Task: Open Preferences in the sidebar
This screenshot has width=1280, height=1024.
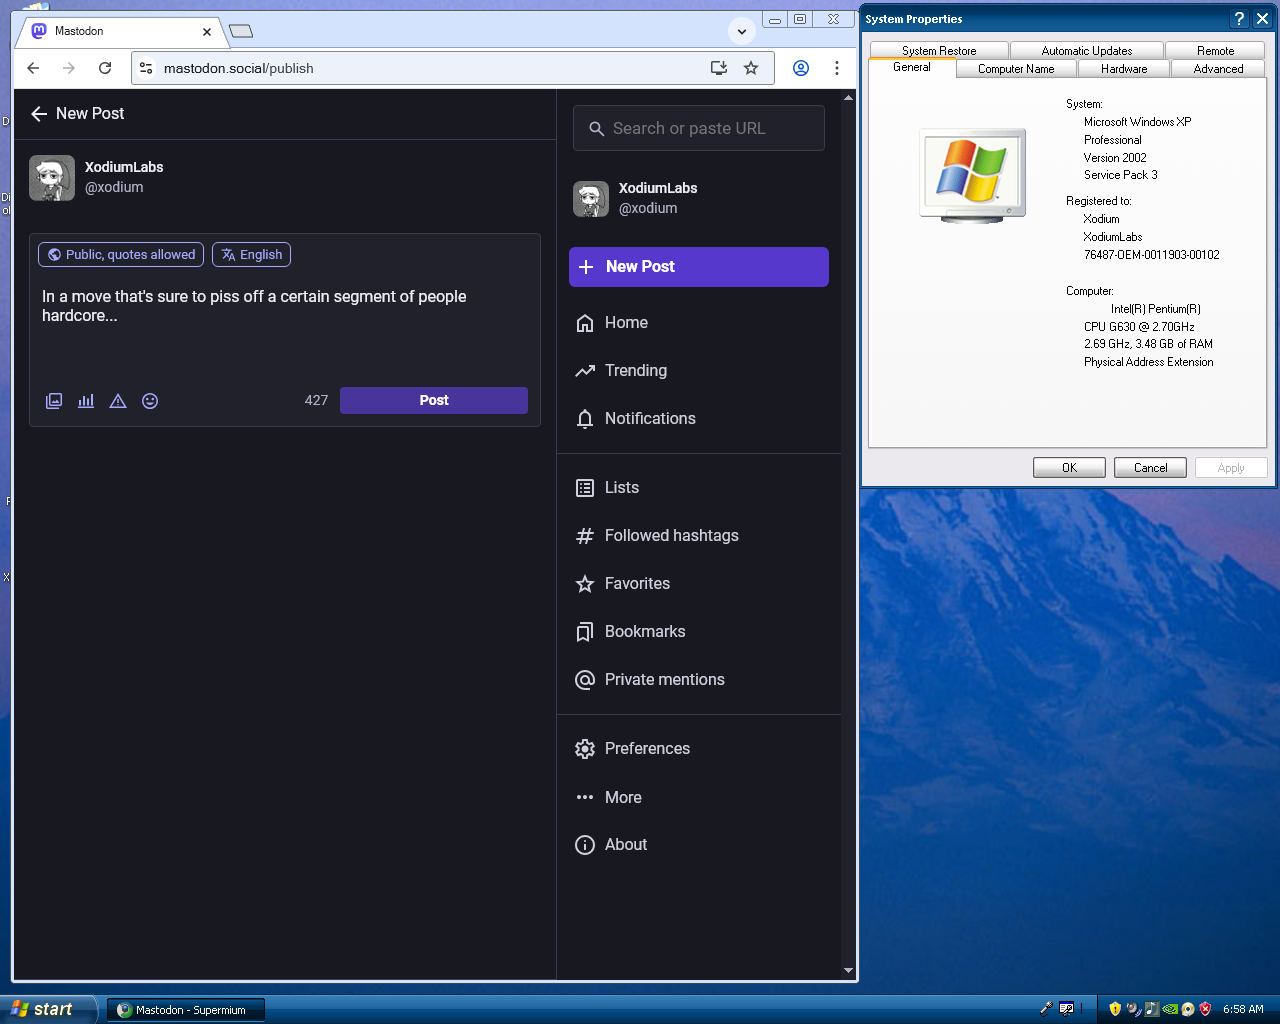Action: tap(632, 749)
